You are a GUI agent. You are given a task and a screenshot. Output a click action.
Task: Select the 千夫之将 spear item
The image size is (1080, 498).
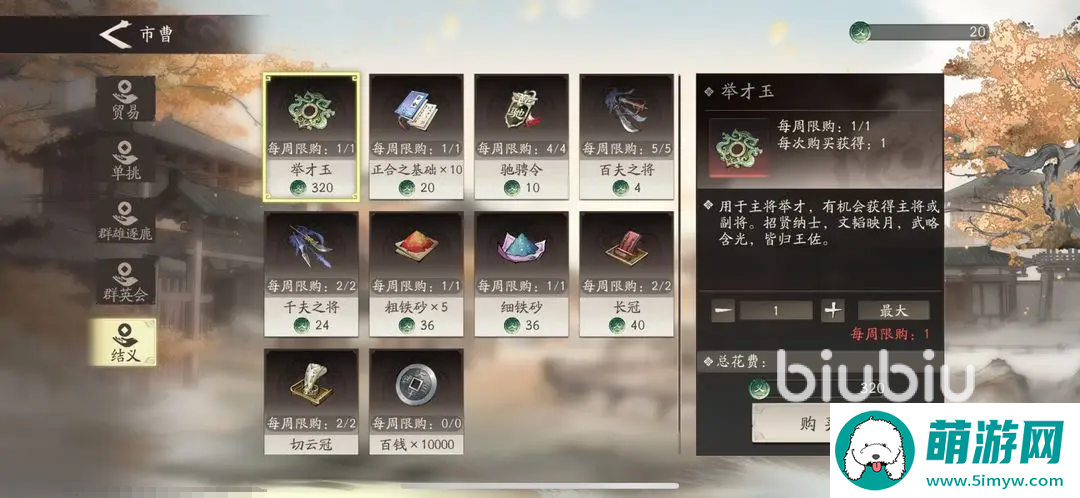[x=311, y=274]
